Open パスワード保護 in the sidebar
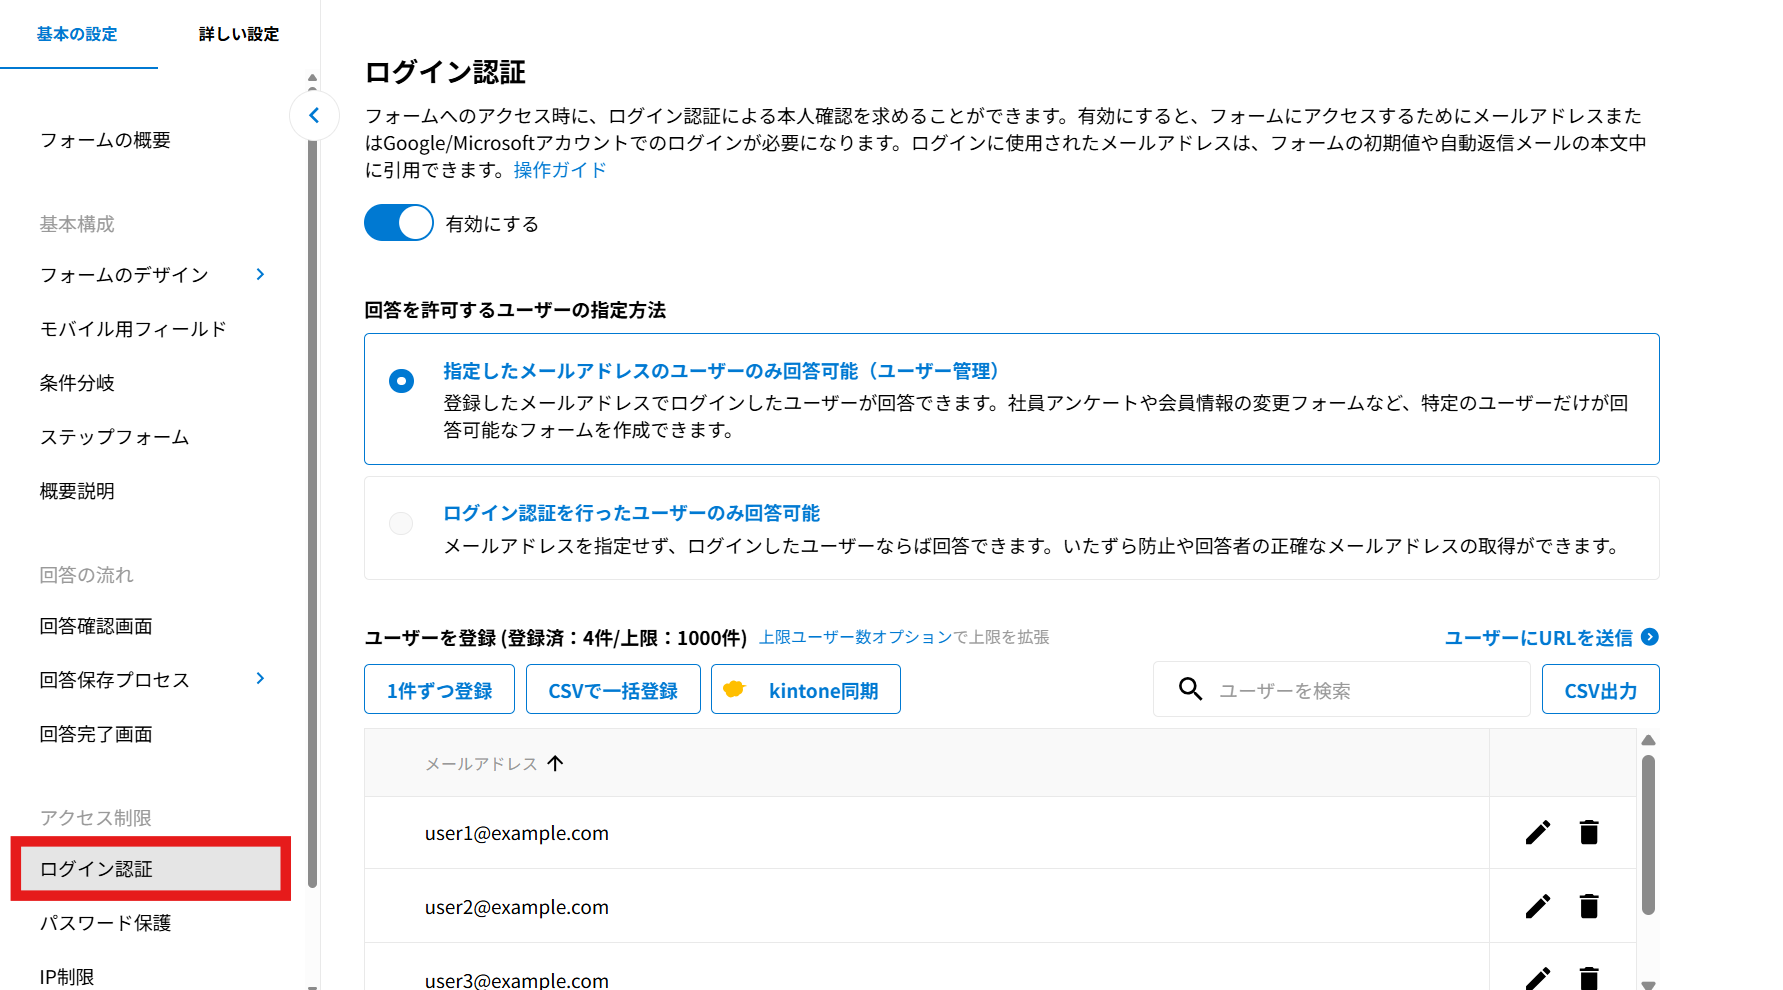This screenshot has width=1783, height=990. point(105,923)
